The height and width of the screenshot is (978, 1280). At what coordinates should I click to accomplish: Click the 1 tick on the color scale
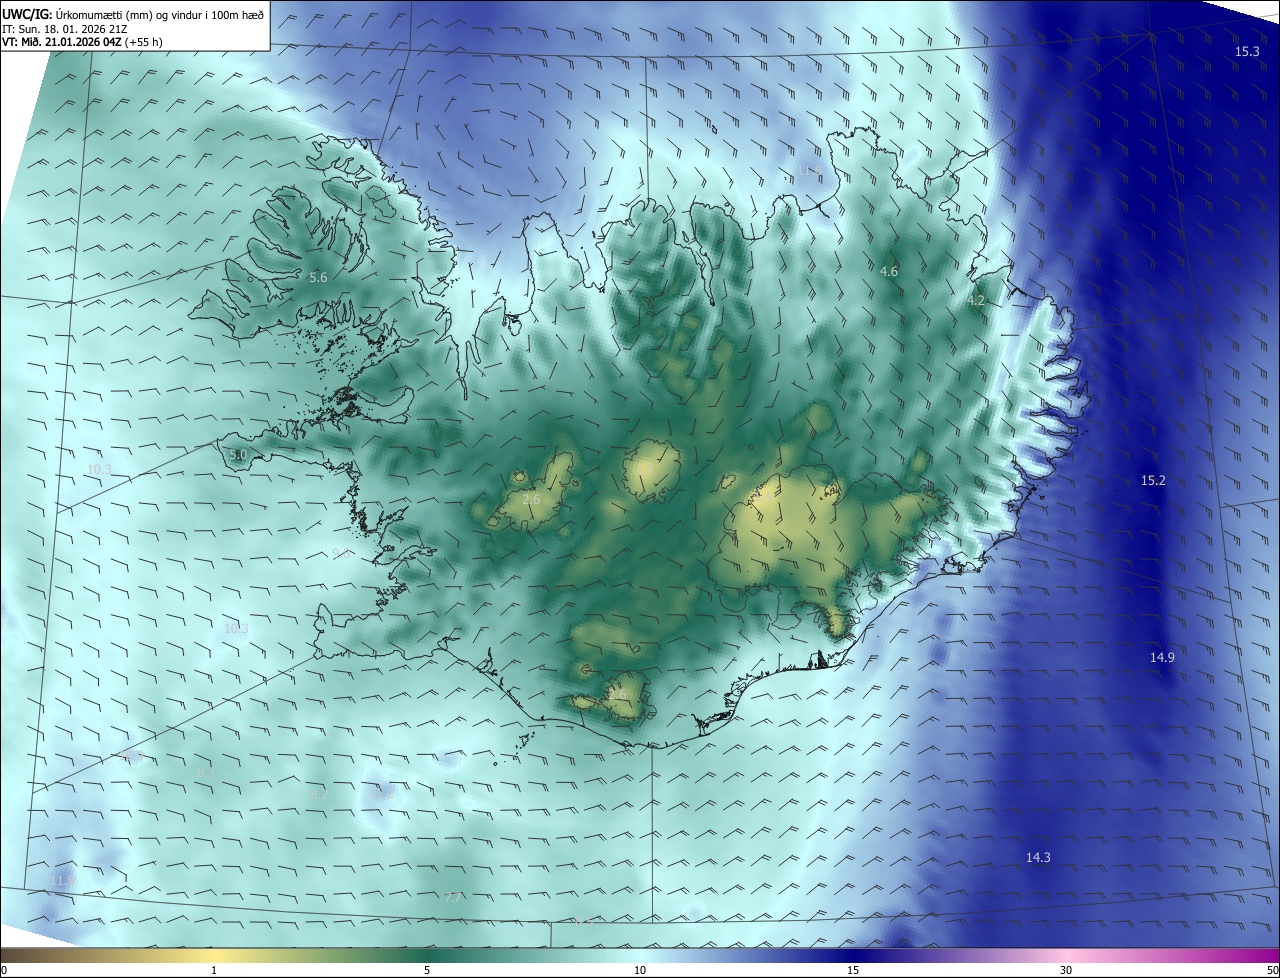214,970
